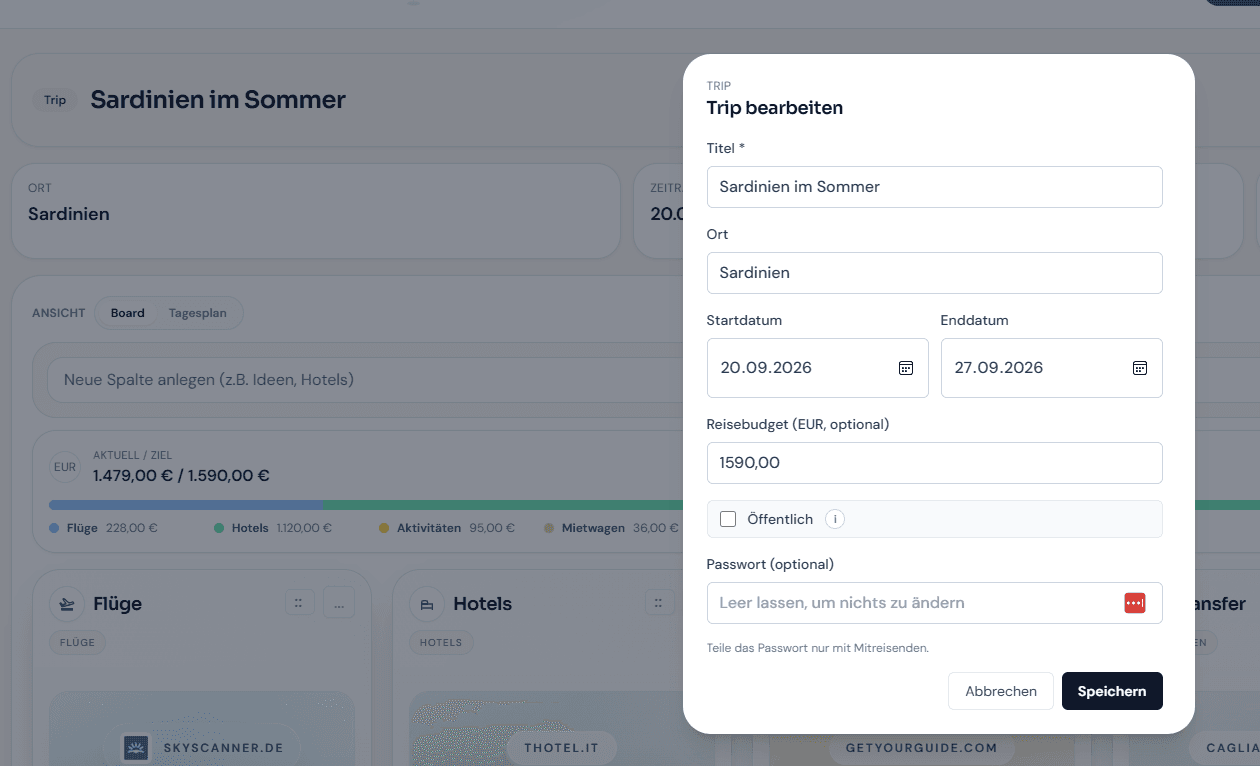The image size is (1260, 766).
Task: Open the Flüge column three-dots menu
Action: point(339,603)
